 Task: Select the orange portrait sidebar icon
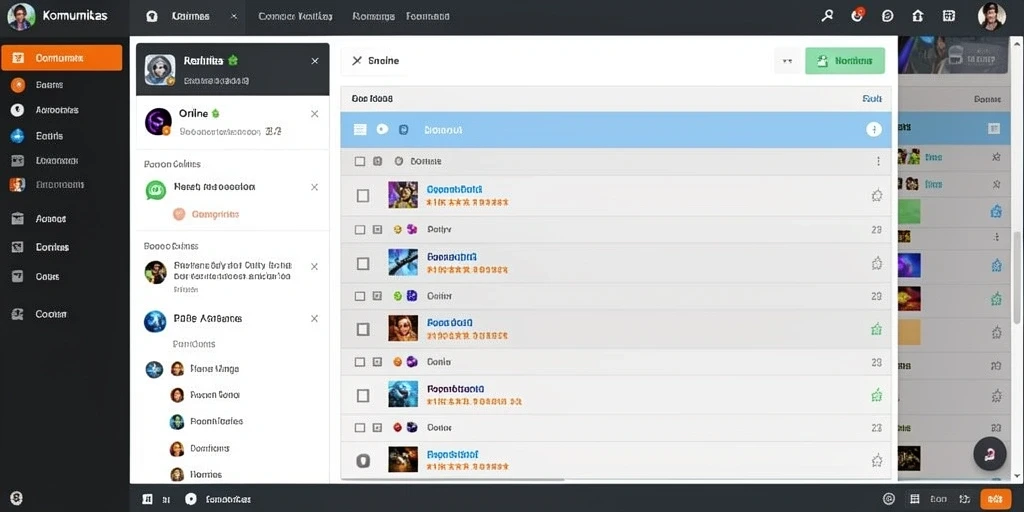click(x=18, y=185)
